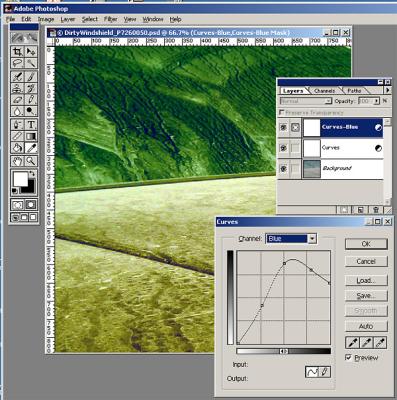Open the Layers palette flyout menu arrow

point(388,90)
